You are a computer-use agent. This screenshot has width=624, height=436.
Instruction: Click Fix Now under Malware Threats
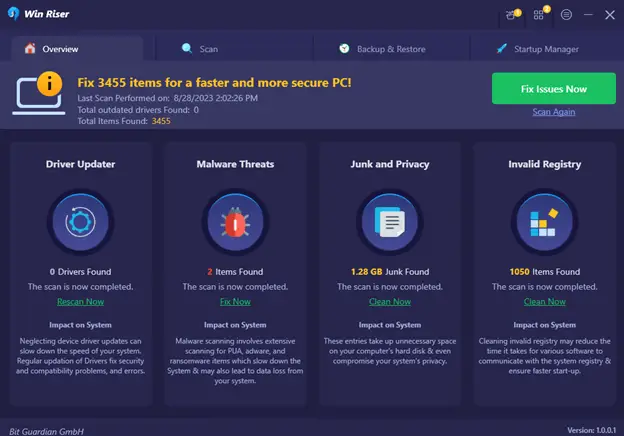[x=235, y=301]
